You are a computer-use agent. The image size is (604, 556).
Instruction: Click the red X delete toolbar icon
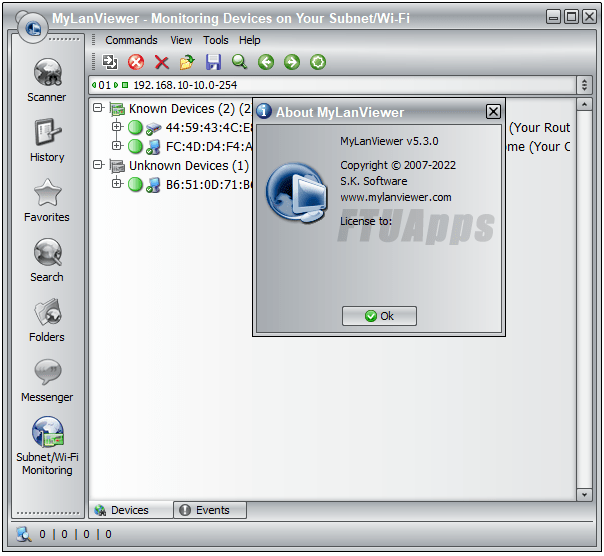click(162, 62)
